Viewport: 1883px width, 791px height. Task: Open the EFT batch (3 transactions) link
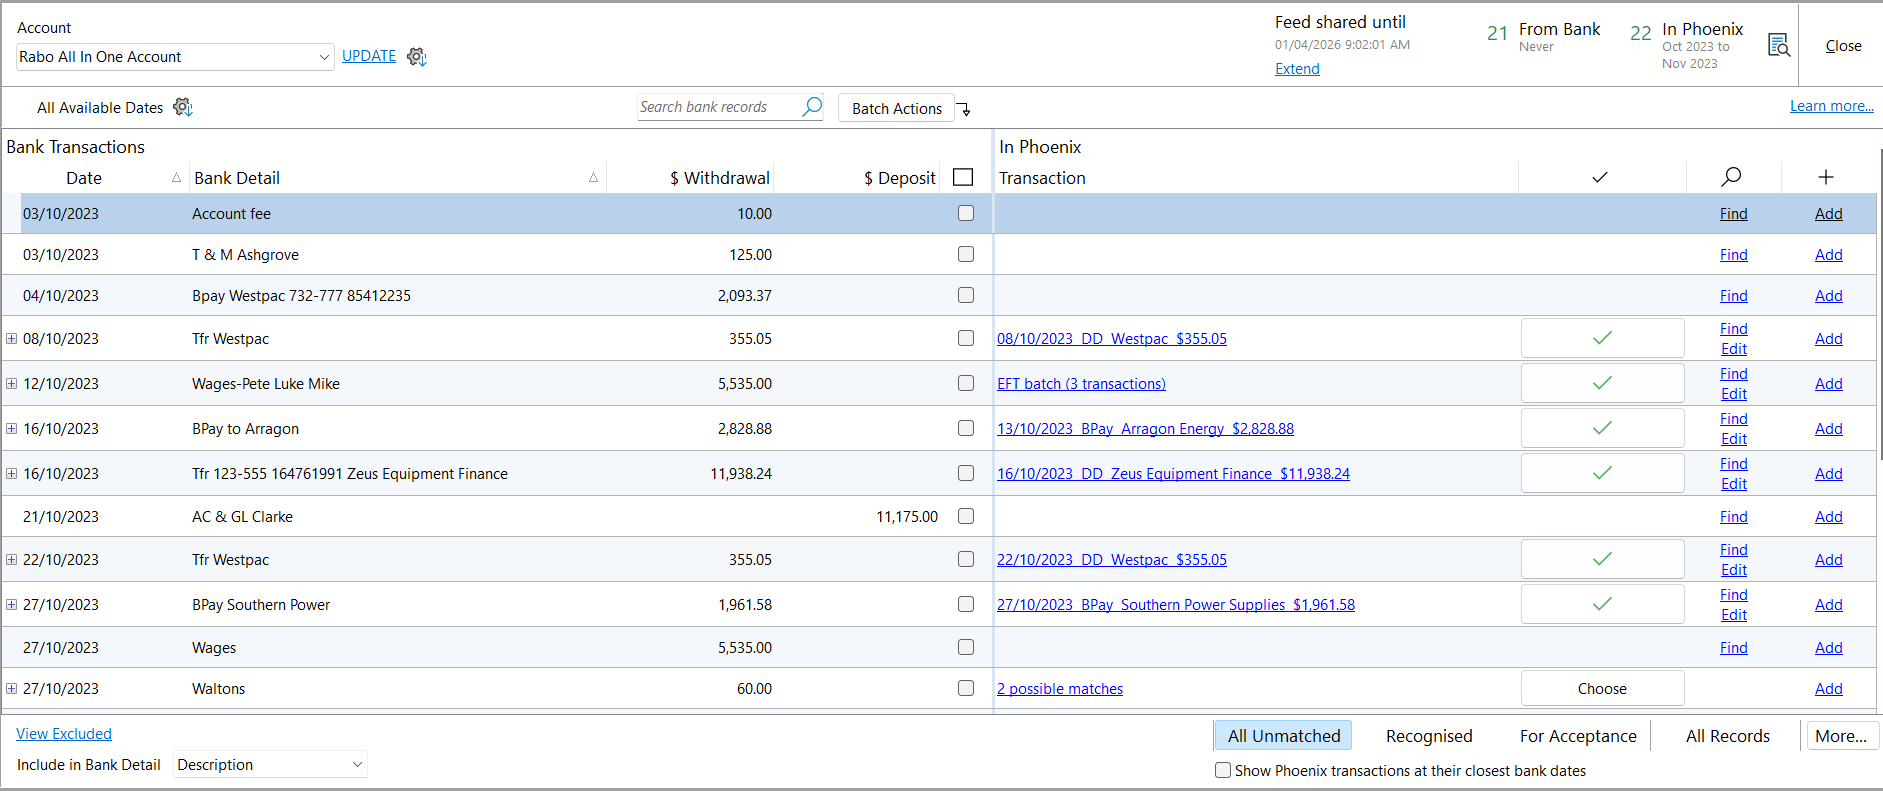click(1081, 384)
